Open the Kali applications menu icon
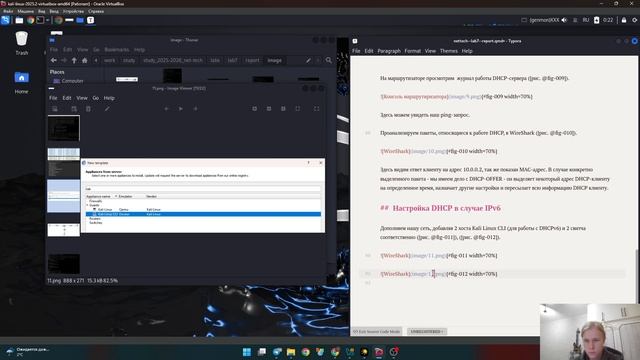Screen dimensions: 640x360 pyautogui.click(x=5, y=20)
